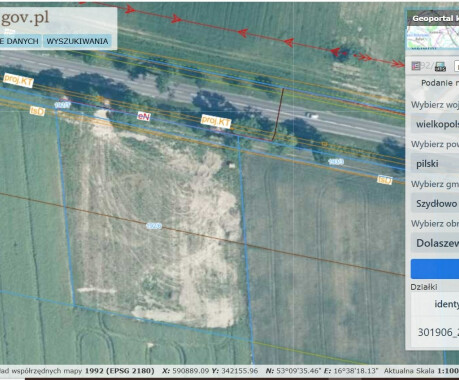Open the tab ending in DANYCH

click(20, 41)
